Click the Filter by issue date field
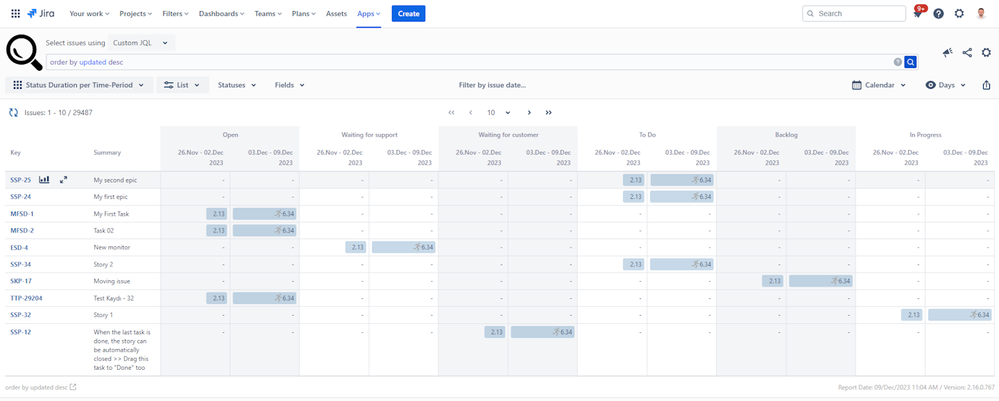Screen dimensions: 999x401 492,85
